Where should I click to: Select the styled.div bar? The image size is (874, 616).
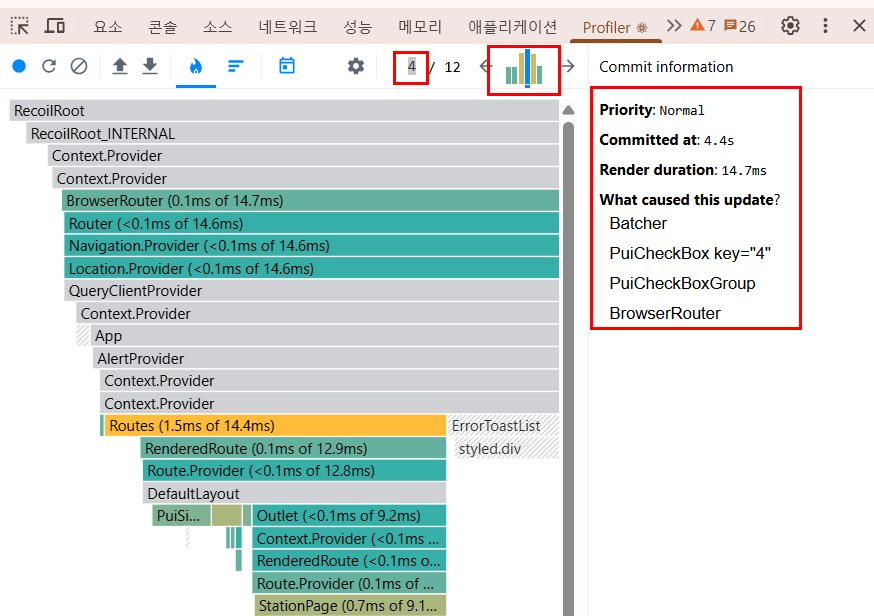click(507, 448)
